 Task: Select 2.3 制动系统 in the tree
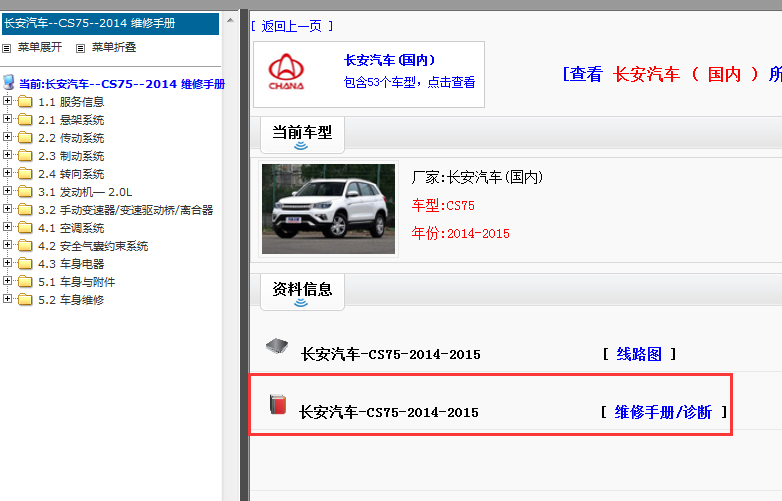71,156
